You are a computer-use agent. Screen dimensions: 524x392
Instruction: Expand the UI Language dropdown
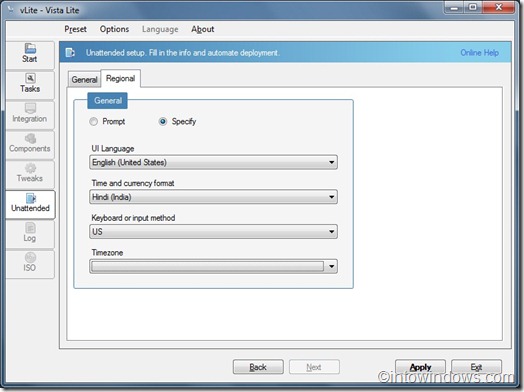tap(213, 162)
